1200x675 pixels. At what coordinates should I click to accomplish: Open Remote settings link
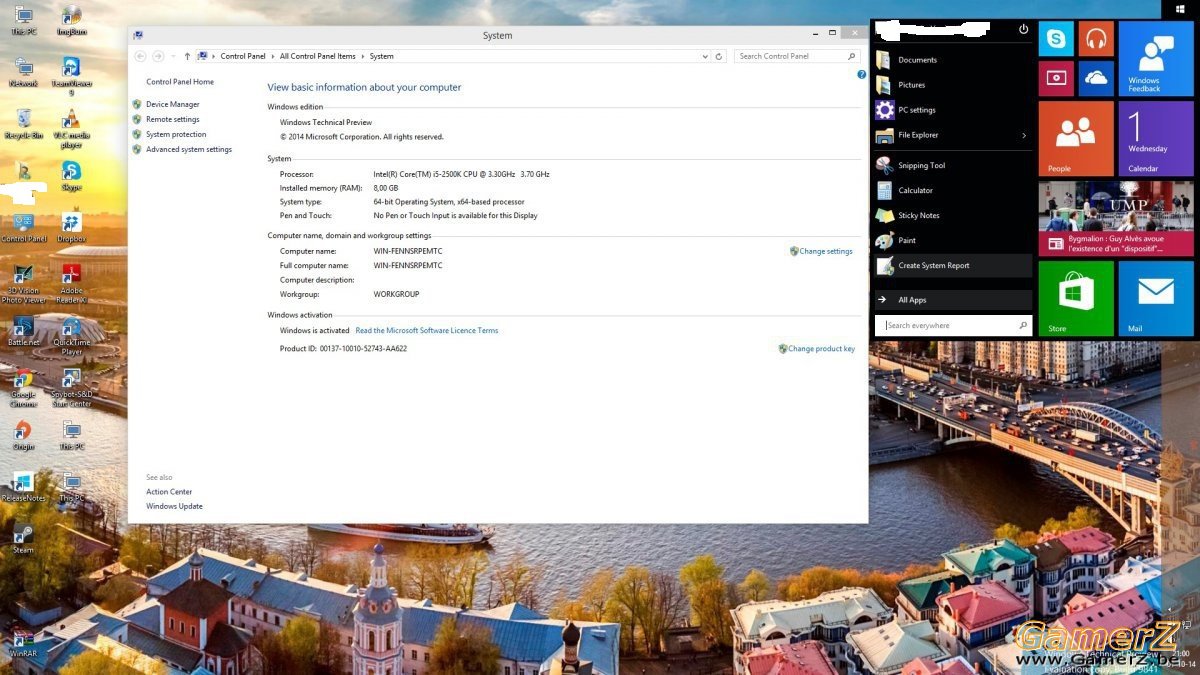coord(172,119)
